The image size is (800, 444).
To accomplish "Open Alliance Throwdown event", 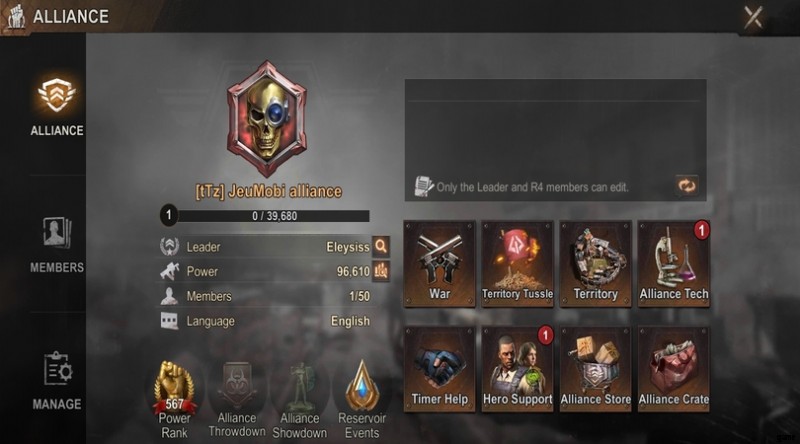I will point(237,399).
